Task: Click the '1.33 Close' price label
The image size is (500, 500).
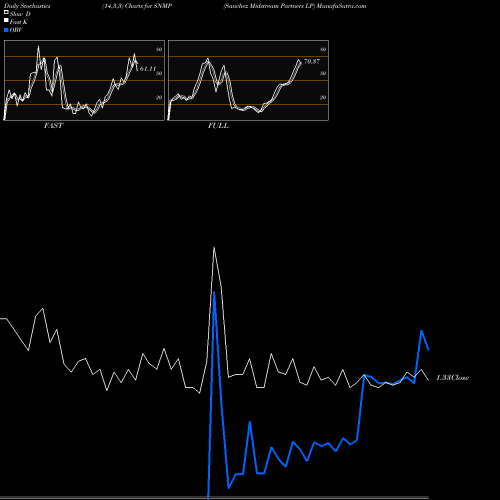Action: [x=453, y=378]
